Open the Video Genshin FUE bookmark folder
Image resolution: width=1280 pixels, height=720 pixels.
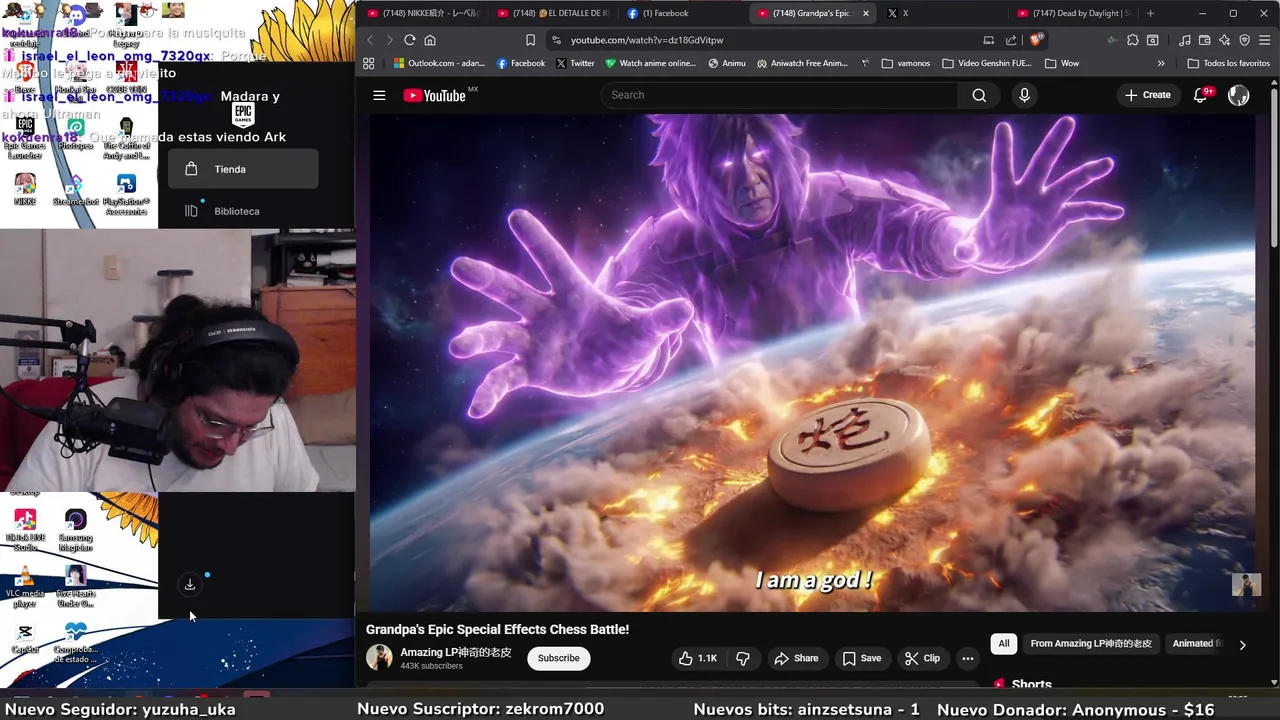click(x=987, y=63)
